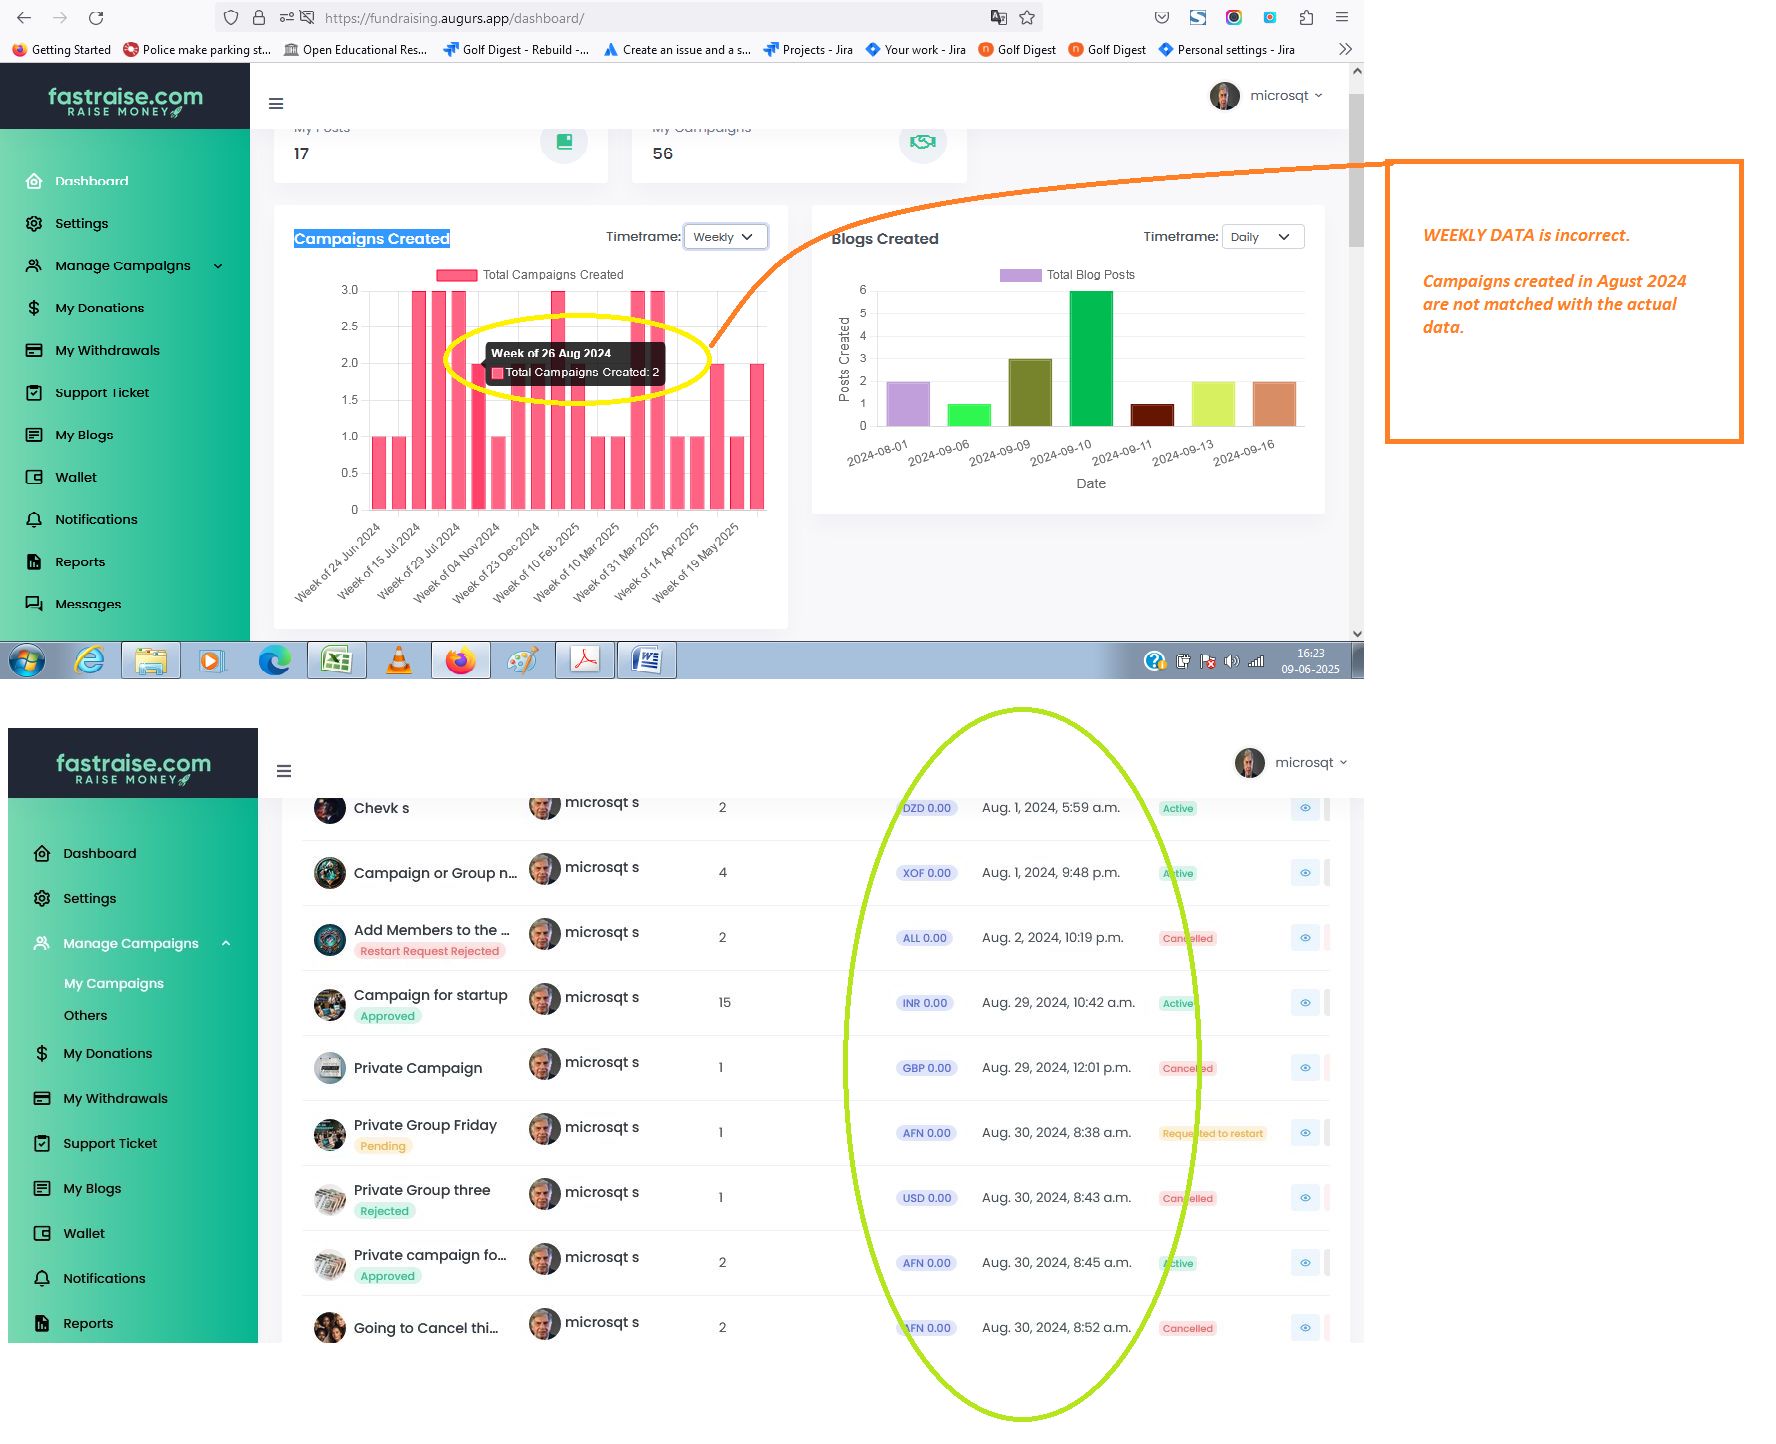1776x1444 pixels.
Task: Click the Campaign or Group n... campaign name
Action: pyautogui.click(x=435, y=873)
